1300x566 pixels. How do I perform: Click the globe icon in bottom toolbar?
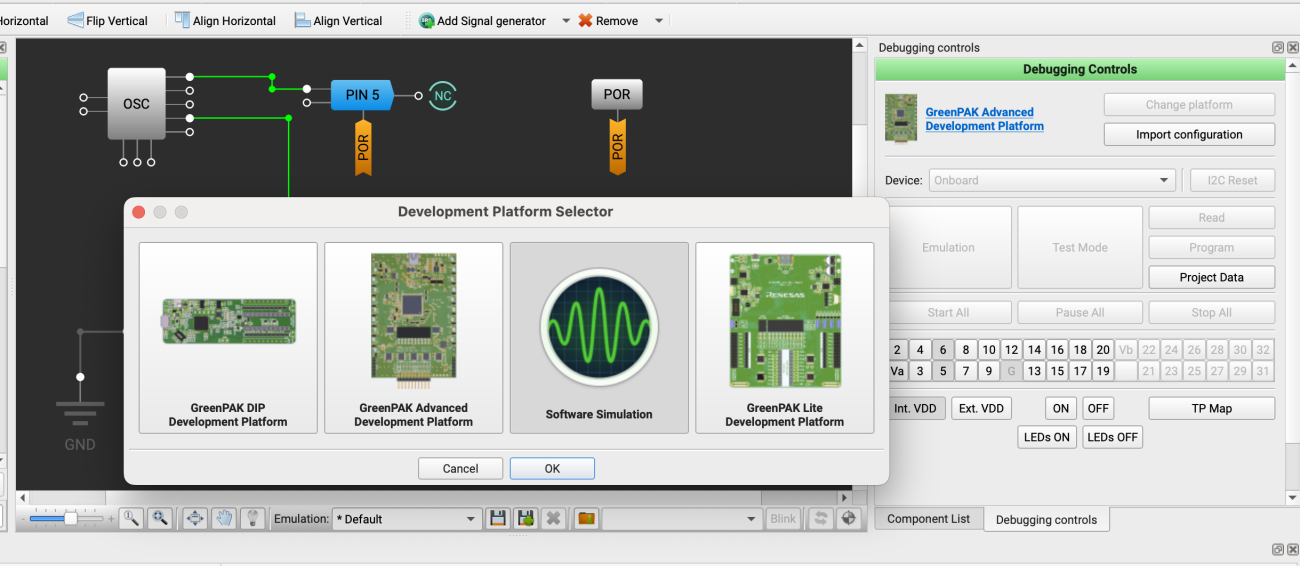(x=849, y=518)
